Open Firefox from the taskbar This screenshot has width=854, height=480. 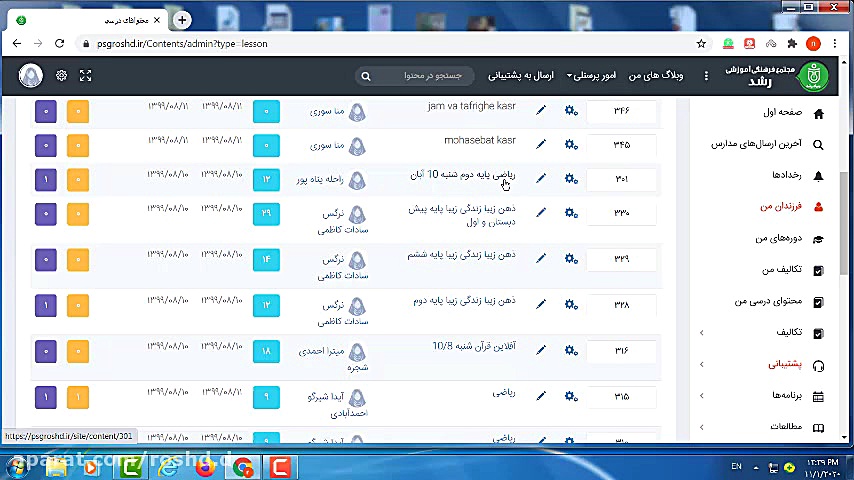205,467
